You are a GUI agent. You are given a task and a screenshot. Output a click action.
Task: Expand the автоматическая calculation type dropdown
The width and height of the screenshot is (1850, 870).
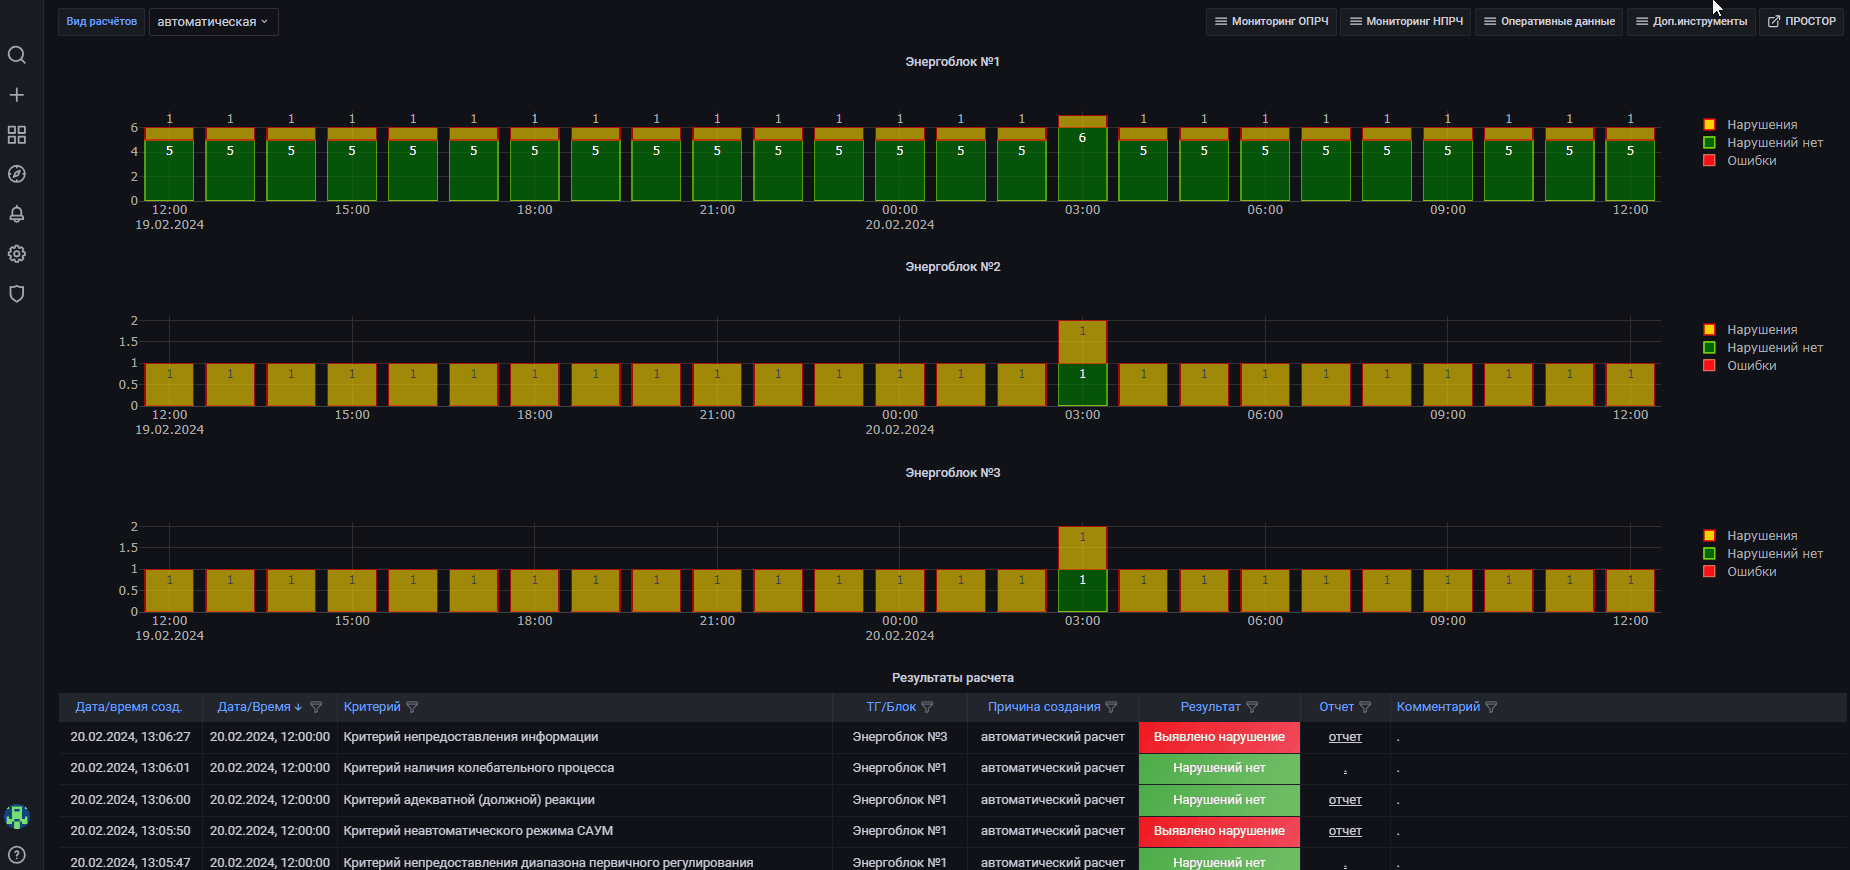[x=213, y=22]
